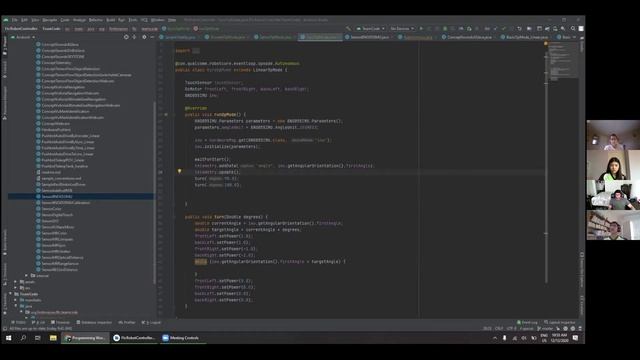This screenshot has width=640, height=360.
Task: Open the notification center in system tray
Action: click(576, 338)
